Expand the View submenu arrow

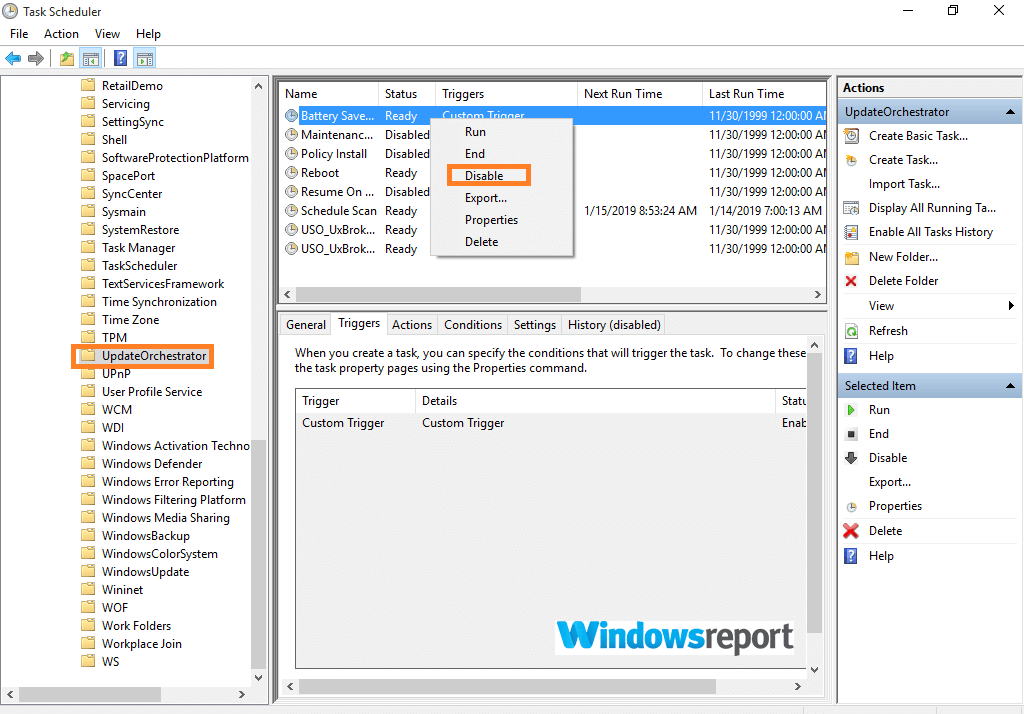1011,306
